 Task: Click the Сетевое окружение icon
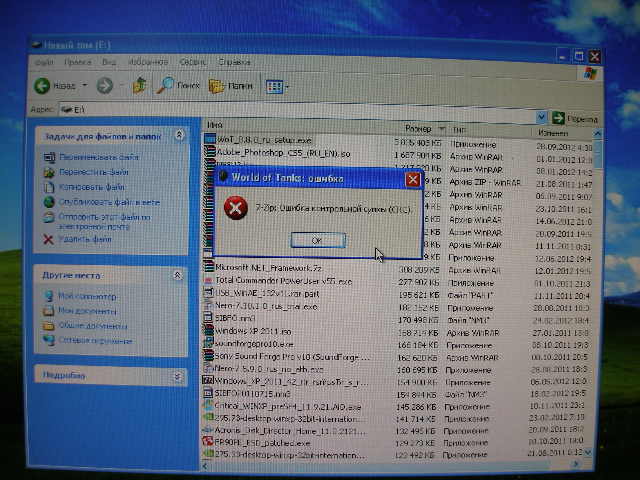click(x=49, y=340)
